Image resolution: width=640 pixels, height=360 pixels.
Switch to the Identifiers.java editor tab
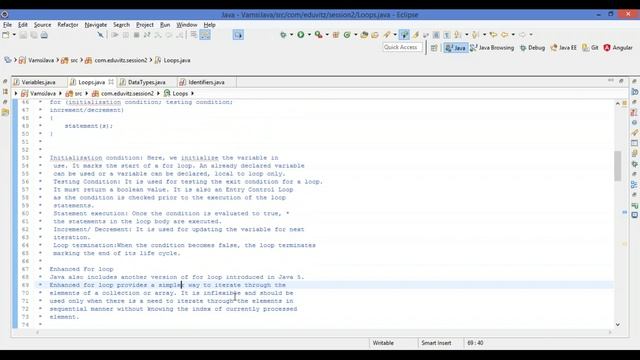(x=207, y=82)
